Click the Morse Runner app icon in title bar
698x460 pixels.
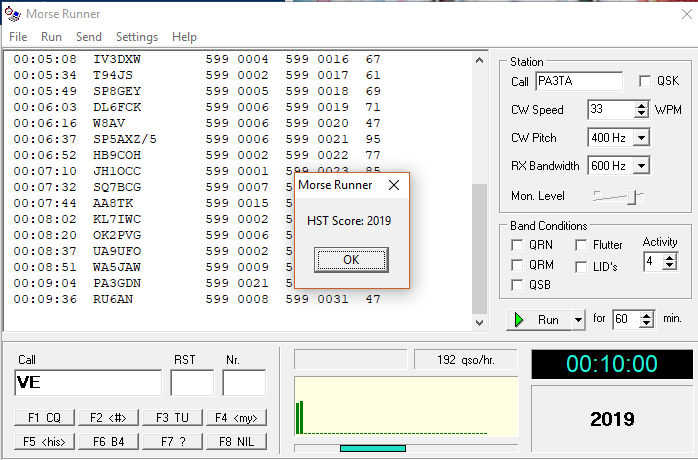pyautogui.click(x=12, y=14)
